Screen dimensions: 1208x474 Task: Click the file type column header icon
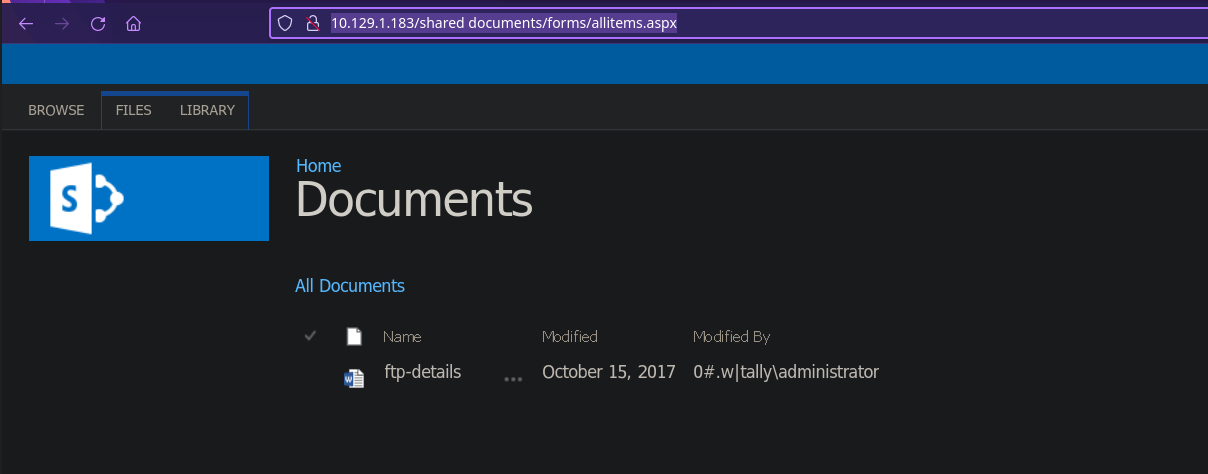[353, 336]
